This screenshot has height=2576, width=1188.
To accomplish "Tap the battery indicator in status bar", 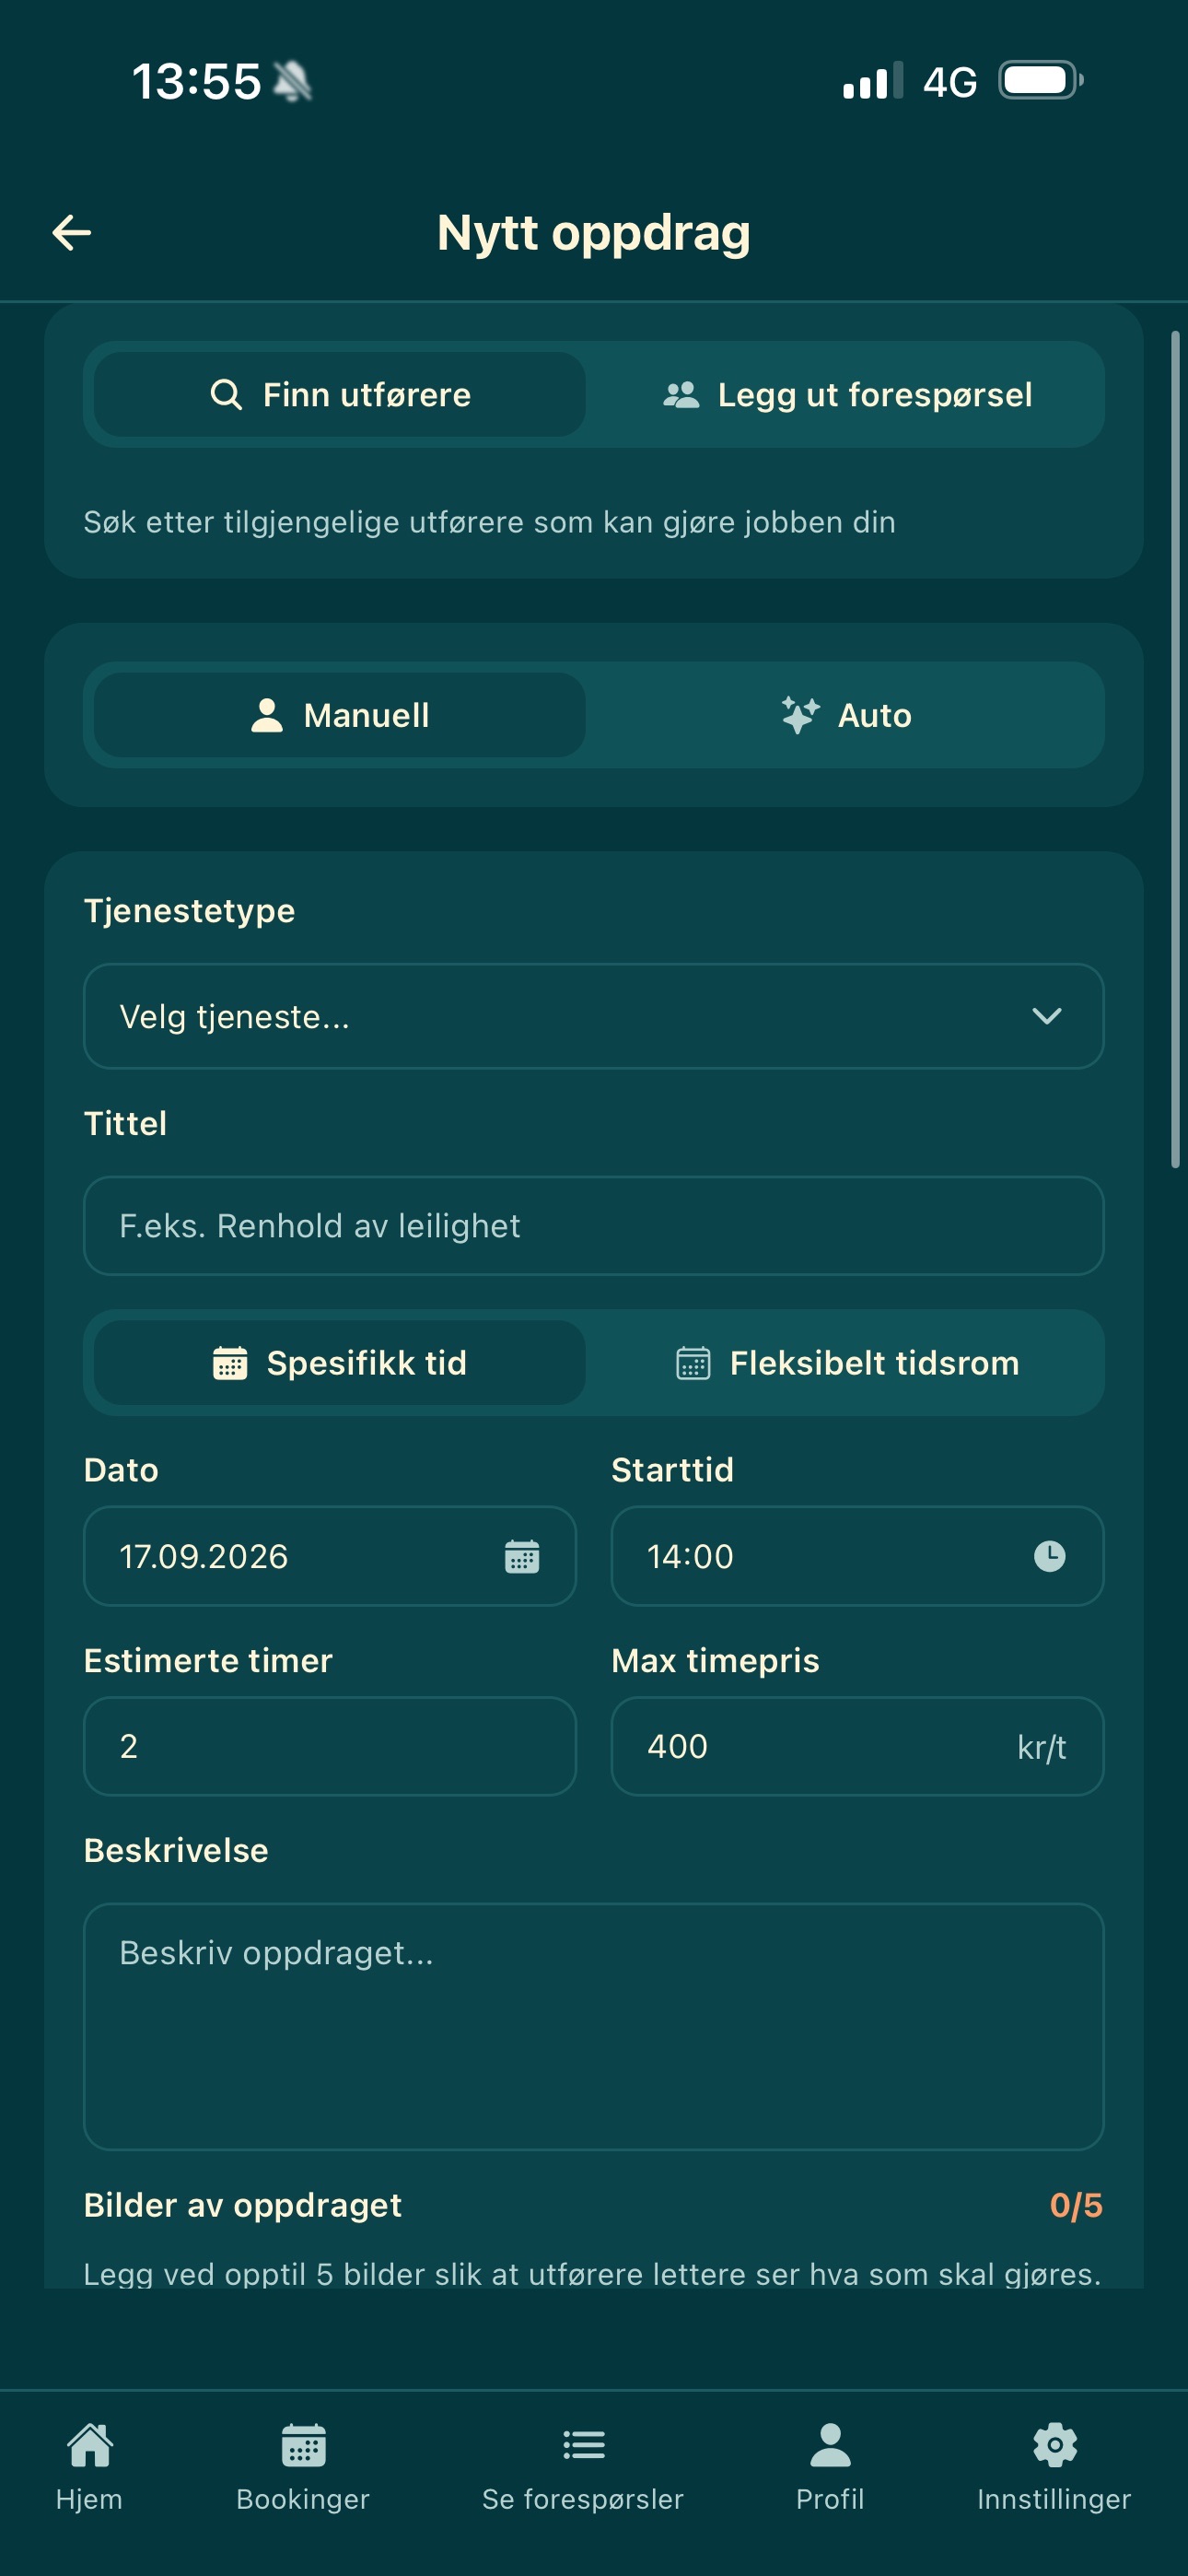I will (x=1041, y=80).
